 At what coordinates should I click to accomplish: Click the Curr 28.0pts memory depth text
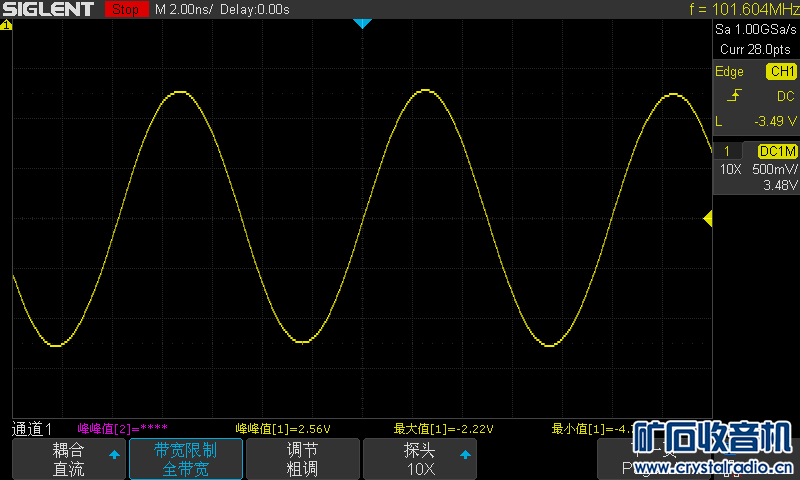click(x=755, y=49)
